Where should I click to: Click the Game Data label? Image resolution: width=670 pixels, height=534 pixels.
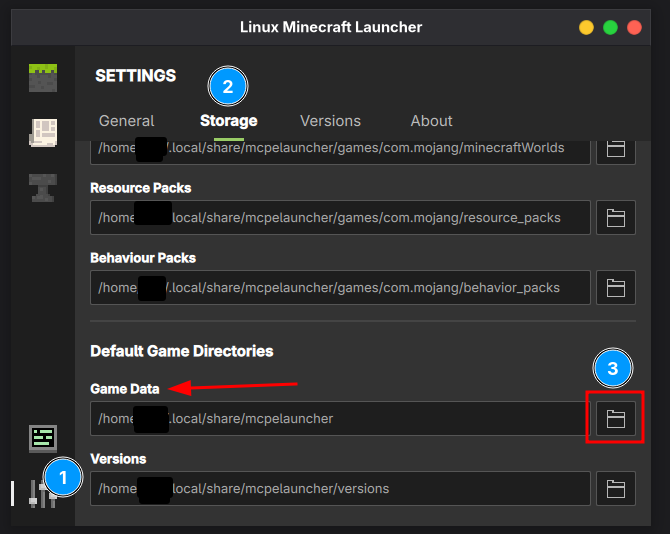[125, 389]
